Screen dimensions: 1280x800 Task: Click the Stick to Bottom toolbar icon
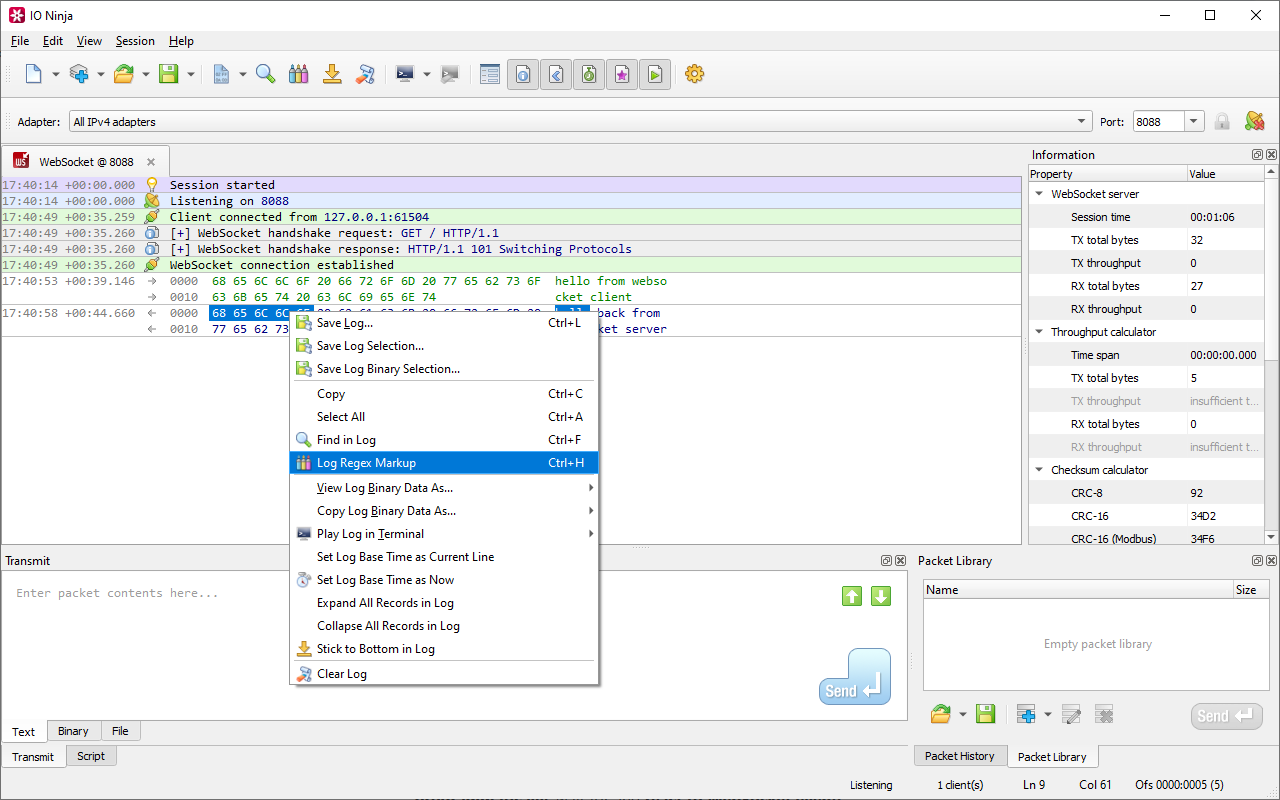point(332,74)
